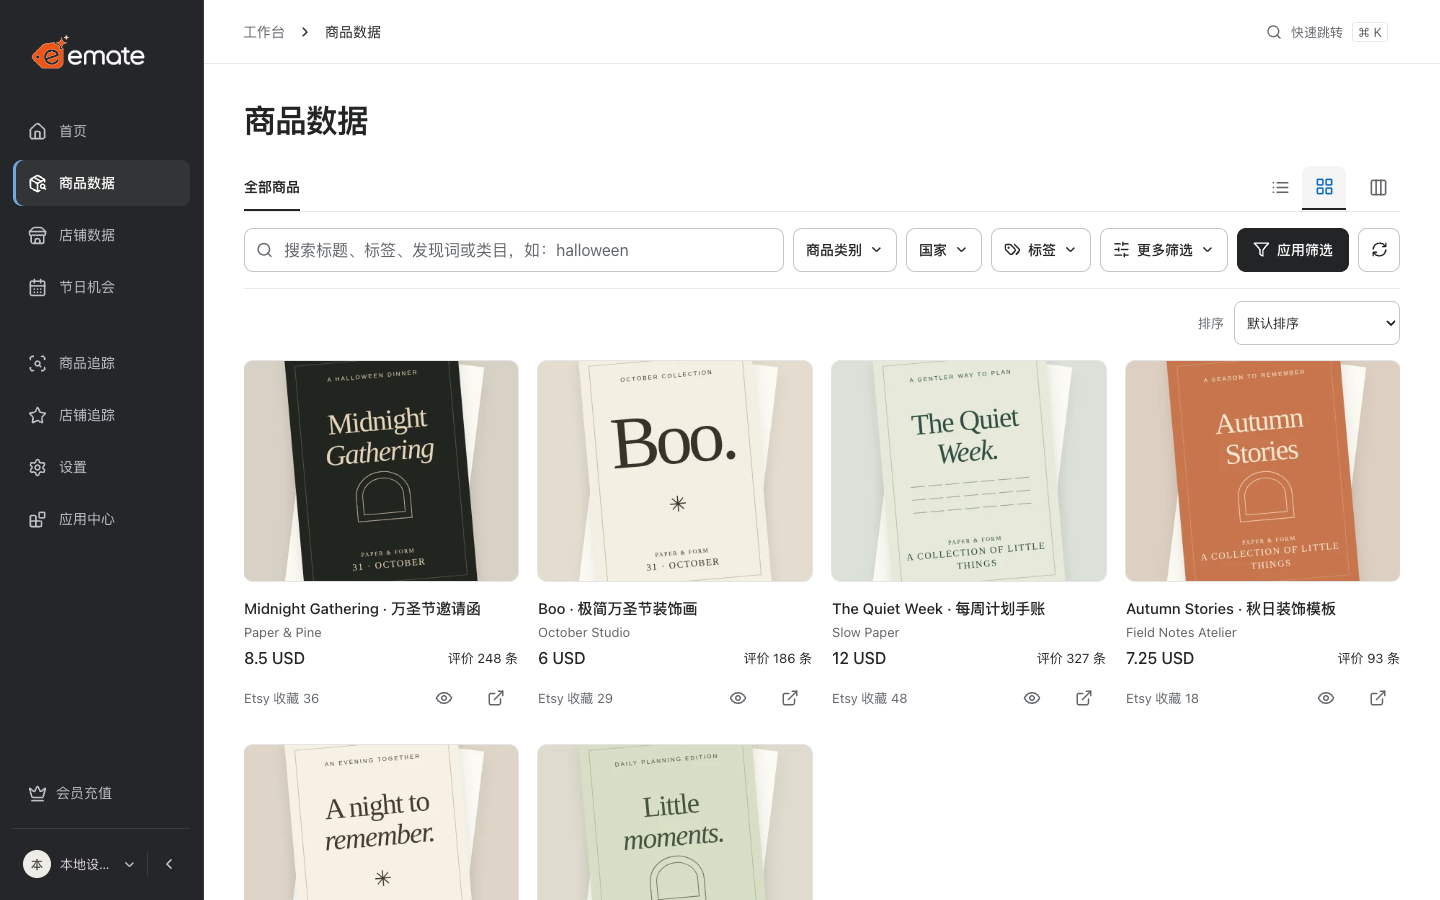The width and height of the screenshot is (1440, 900).
Task: Click the search magnifier in quick jump
Action: (x=1274, y=32)
